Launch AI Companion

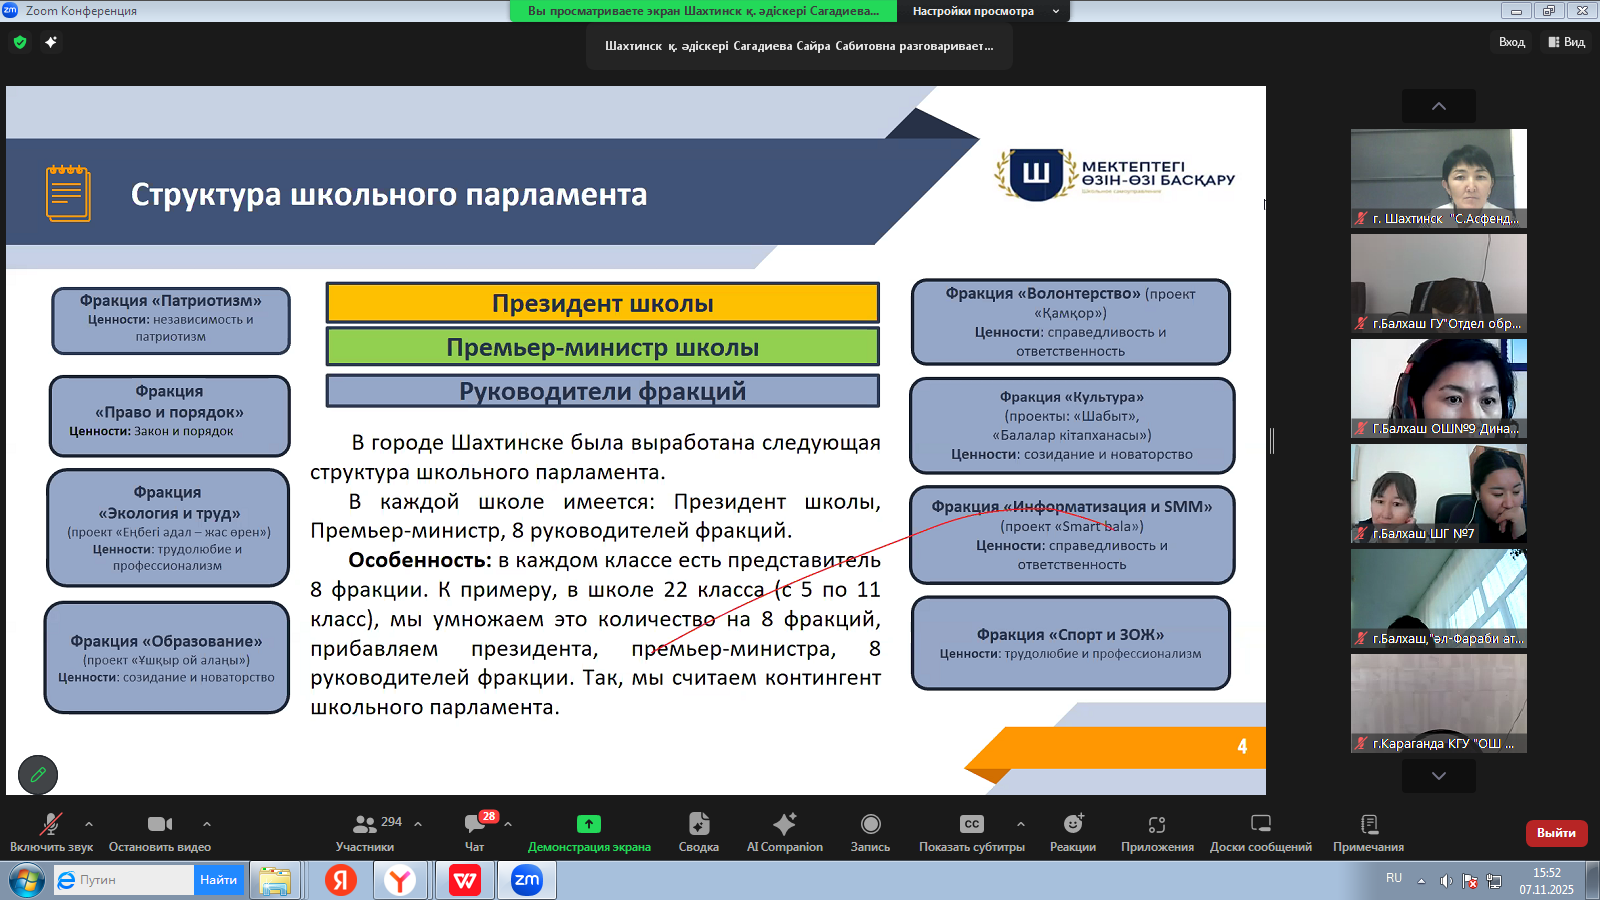785,832
